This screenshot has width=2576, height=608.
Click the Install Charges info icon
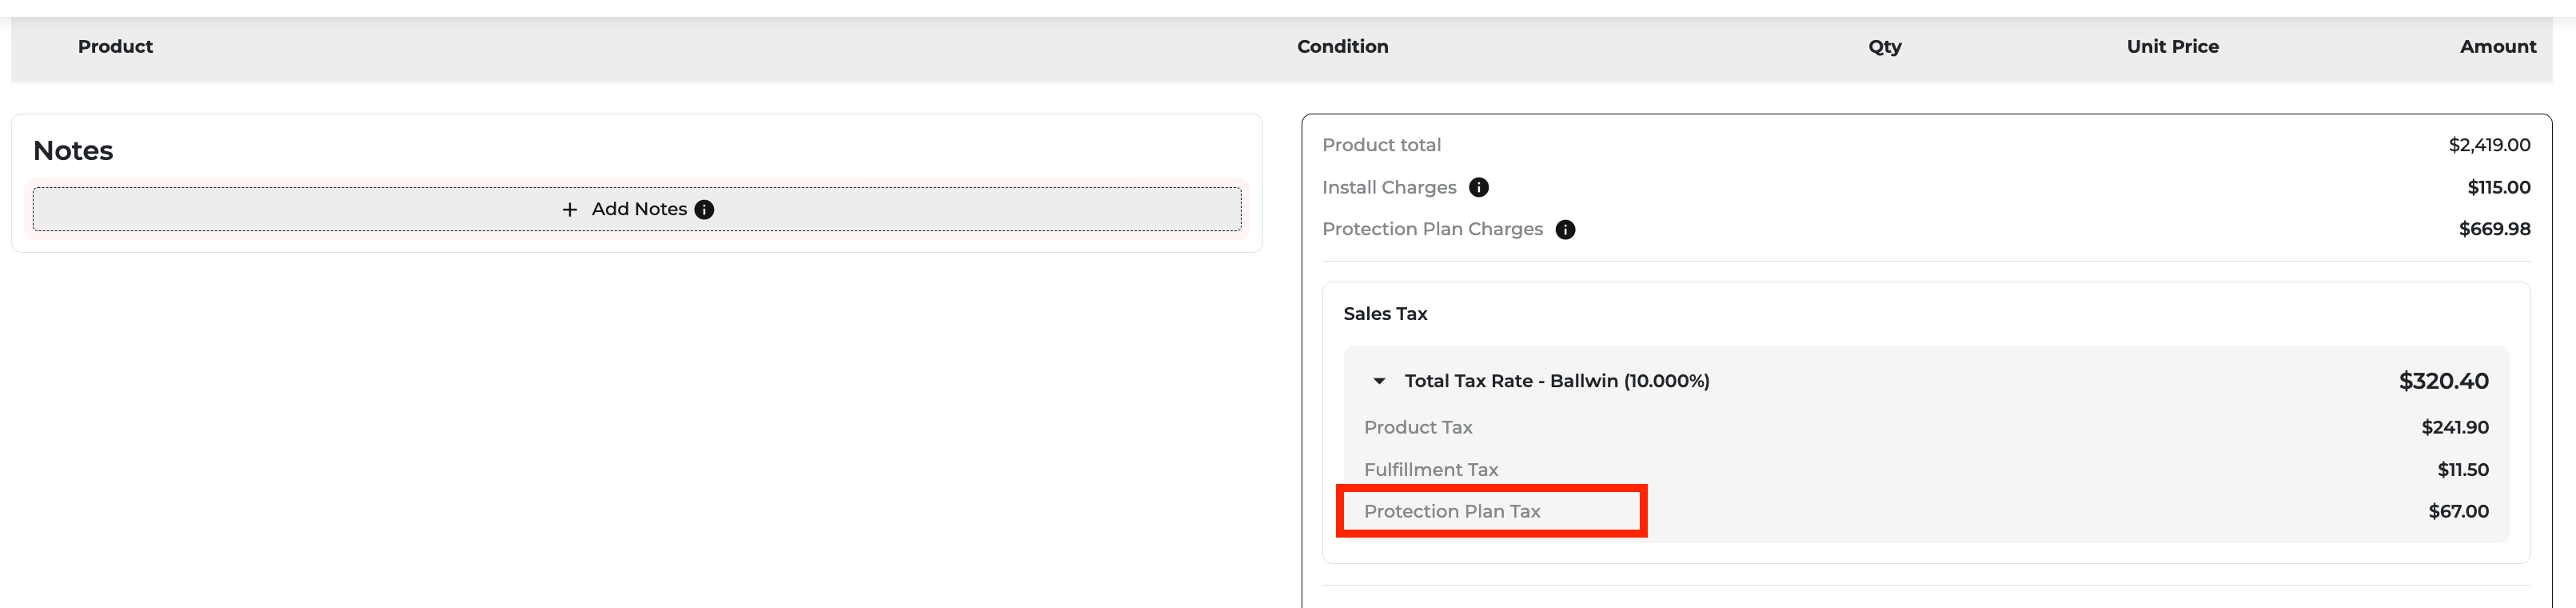click(1479, 187)
